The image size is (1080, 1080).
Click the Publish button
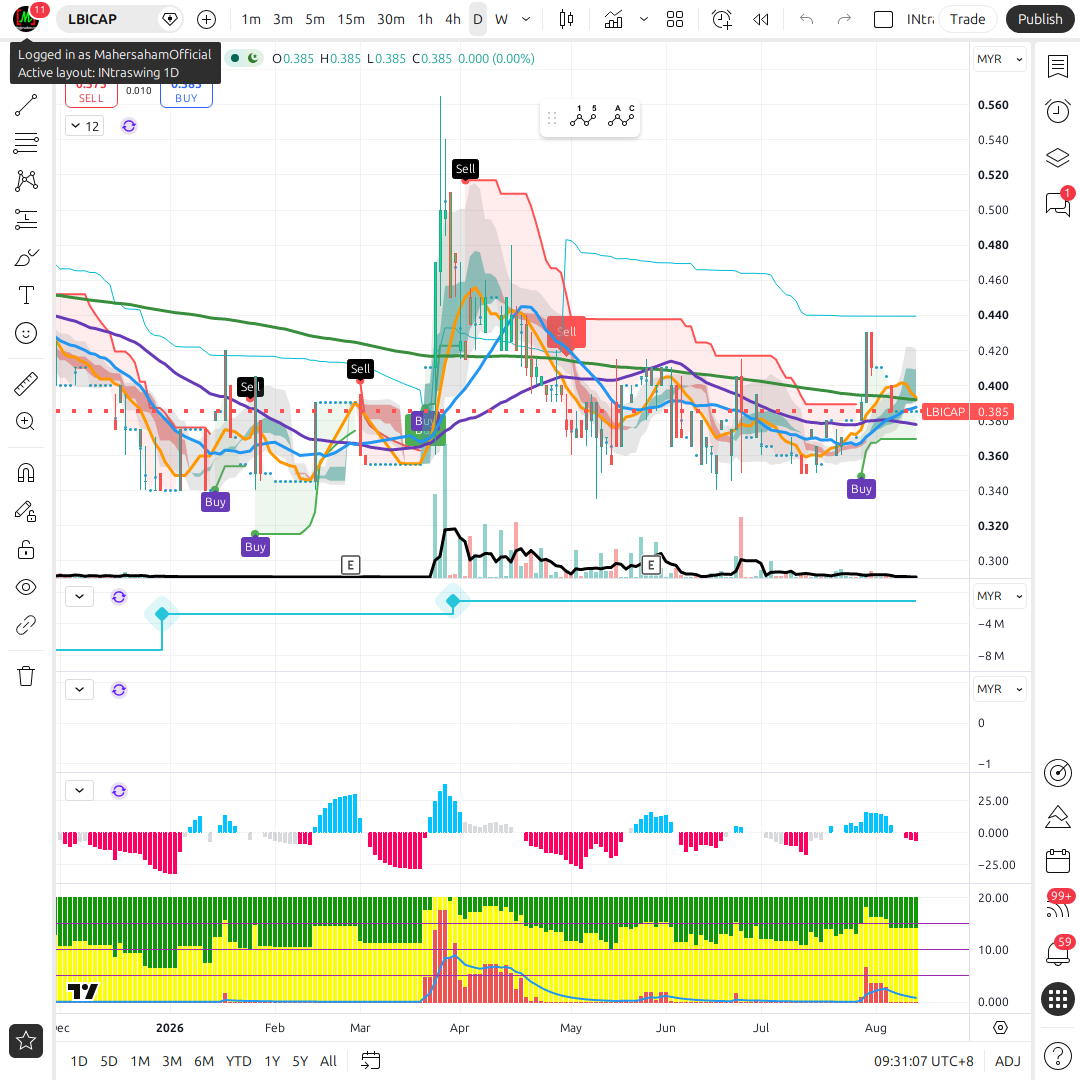tap(1040, 19)
